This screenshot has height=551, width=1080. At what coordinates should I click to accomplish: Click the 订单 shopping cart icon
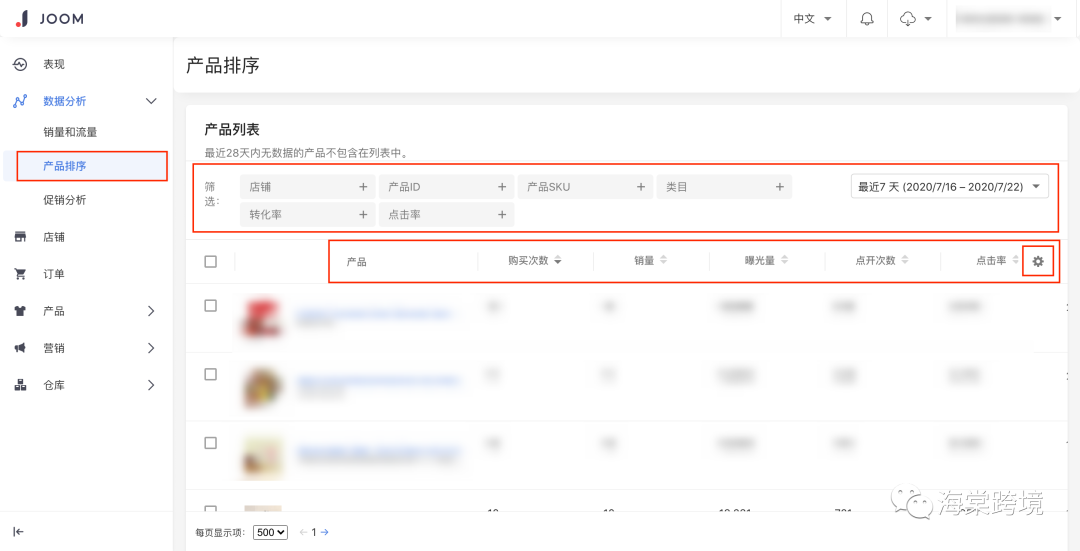[x=20, y=274]
